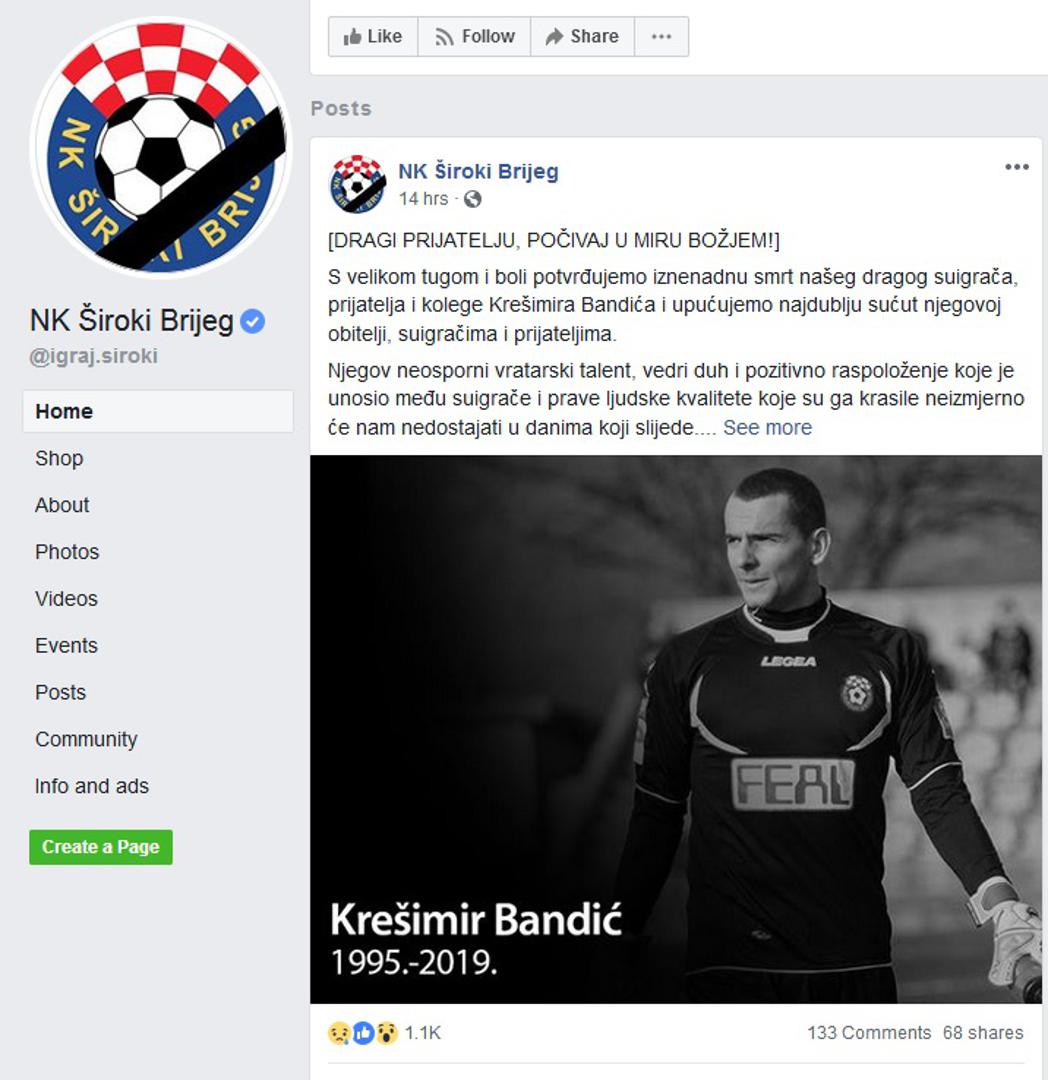Share the page using Share button

[x=583, y=37]
